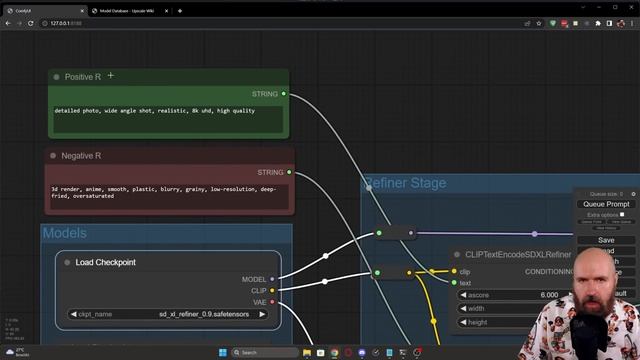Click the Positive R STRING output socket

(284, 94)
